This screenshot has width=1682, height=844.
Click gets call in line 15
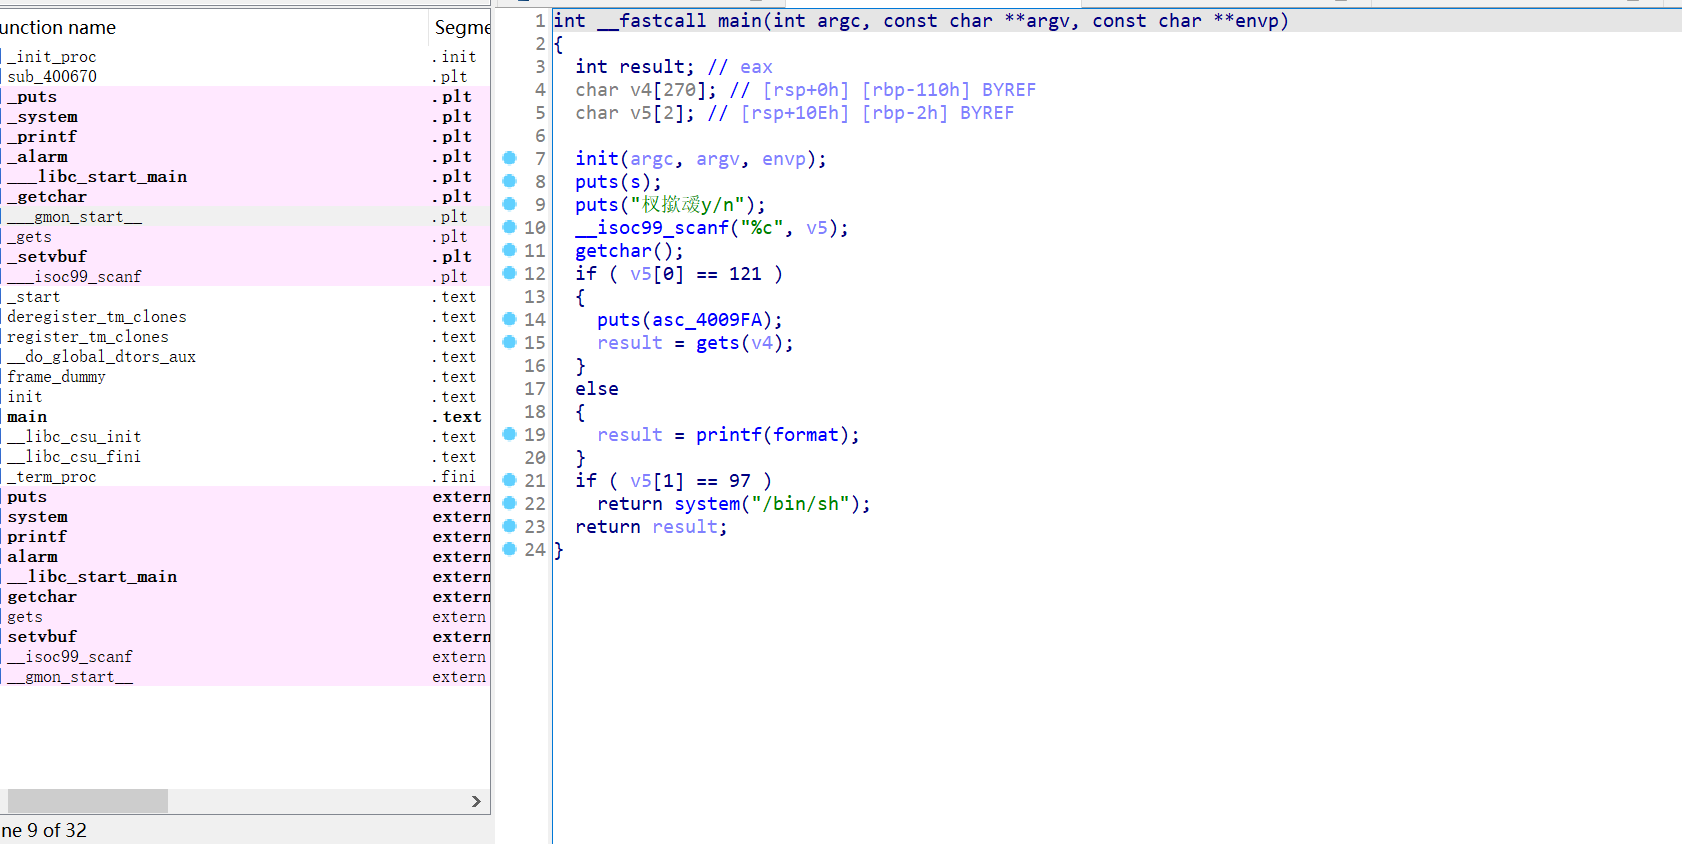pyautogui.click(x=717, y=343)
